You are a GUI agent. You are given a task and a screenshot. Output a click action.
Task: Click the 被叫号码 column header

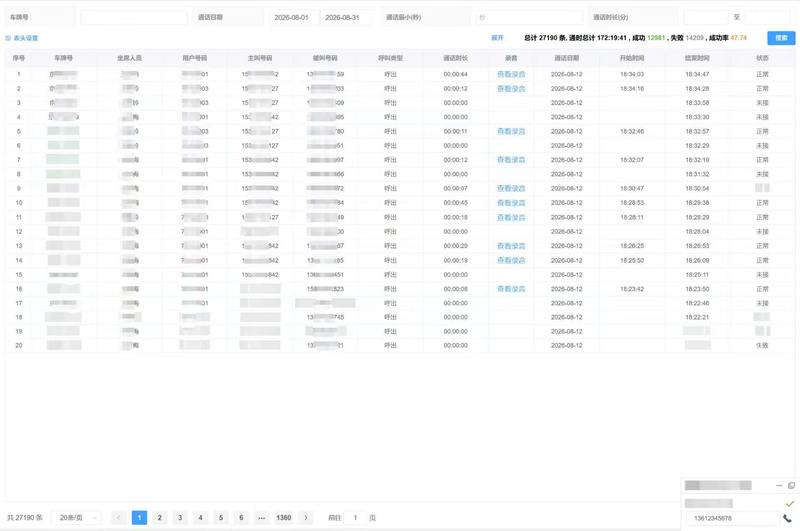(x=326, y=58)
